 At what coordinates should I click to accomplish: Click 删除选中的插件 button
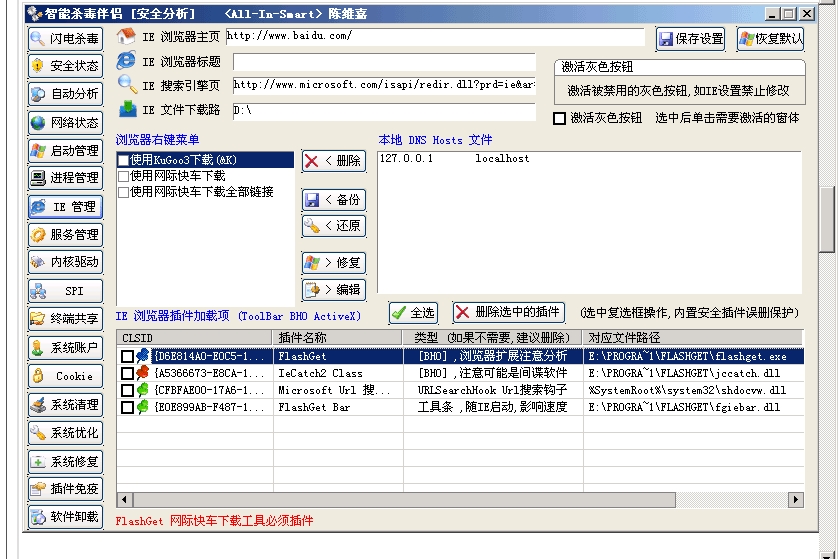click(x=509, y=312)
